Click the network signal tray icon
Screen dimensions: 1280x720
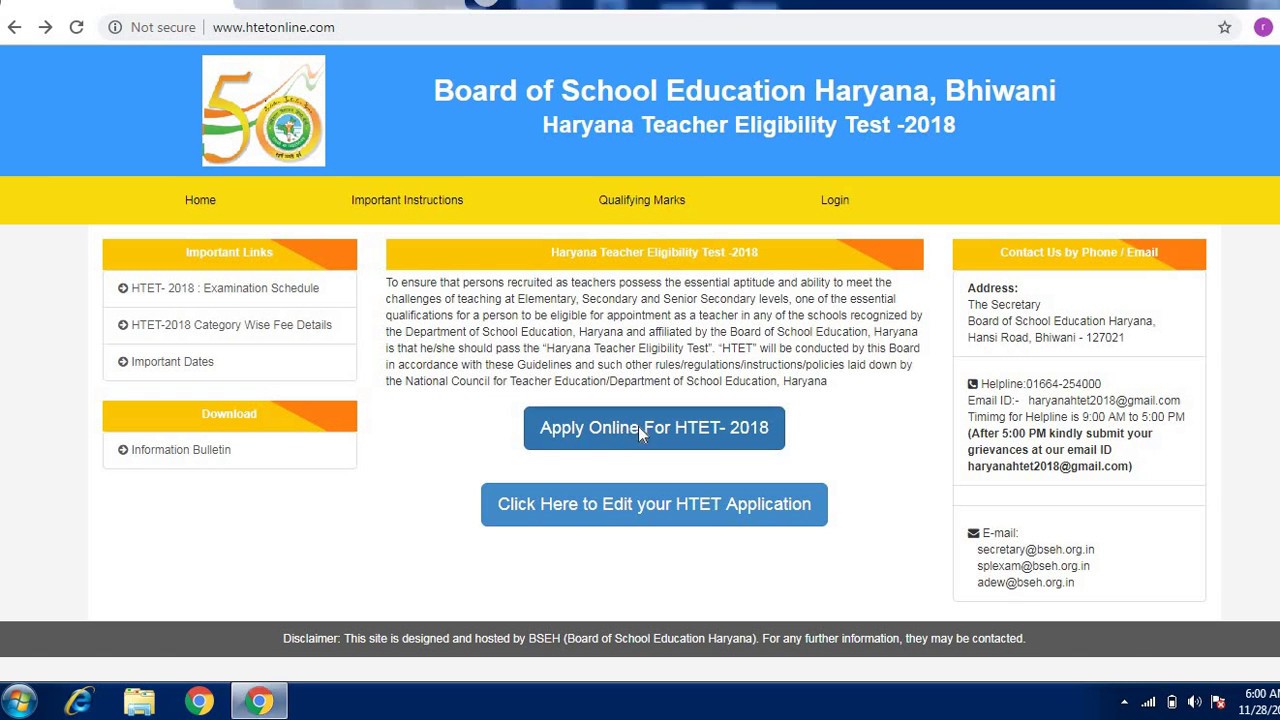coord(1148,702)
